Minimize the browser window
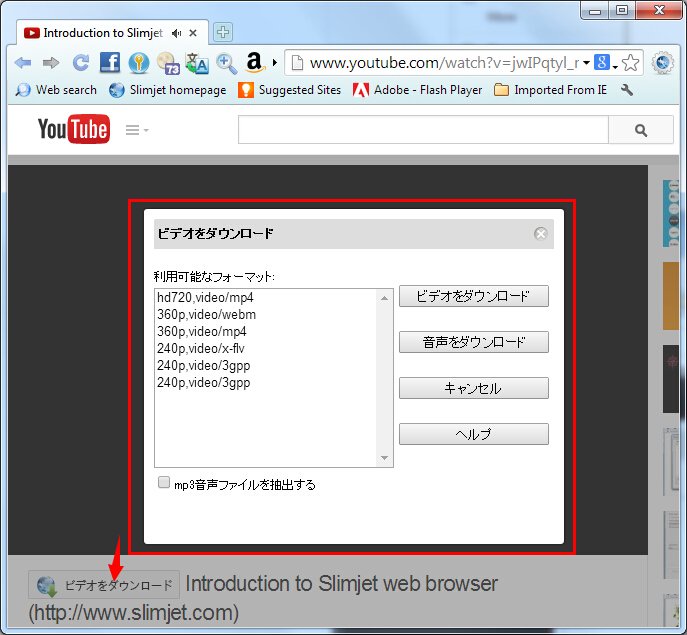Image resolution: width=687 pixels, height=635 pixels. pos(595,11)
